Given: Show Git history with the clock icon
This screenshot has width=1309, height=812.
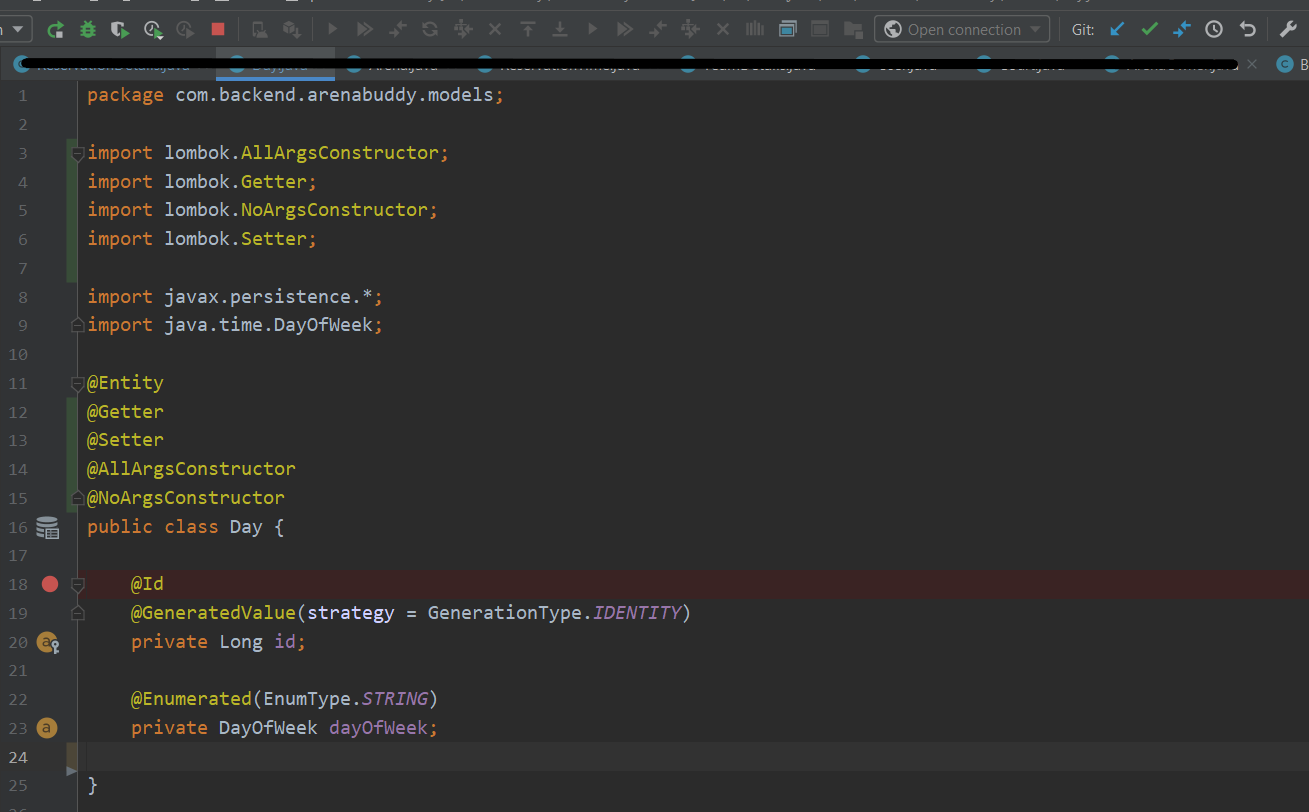Looking at the screenshot, I should (x=1214, y=29).
